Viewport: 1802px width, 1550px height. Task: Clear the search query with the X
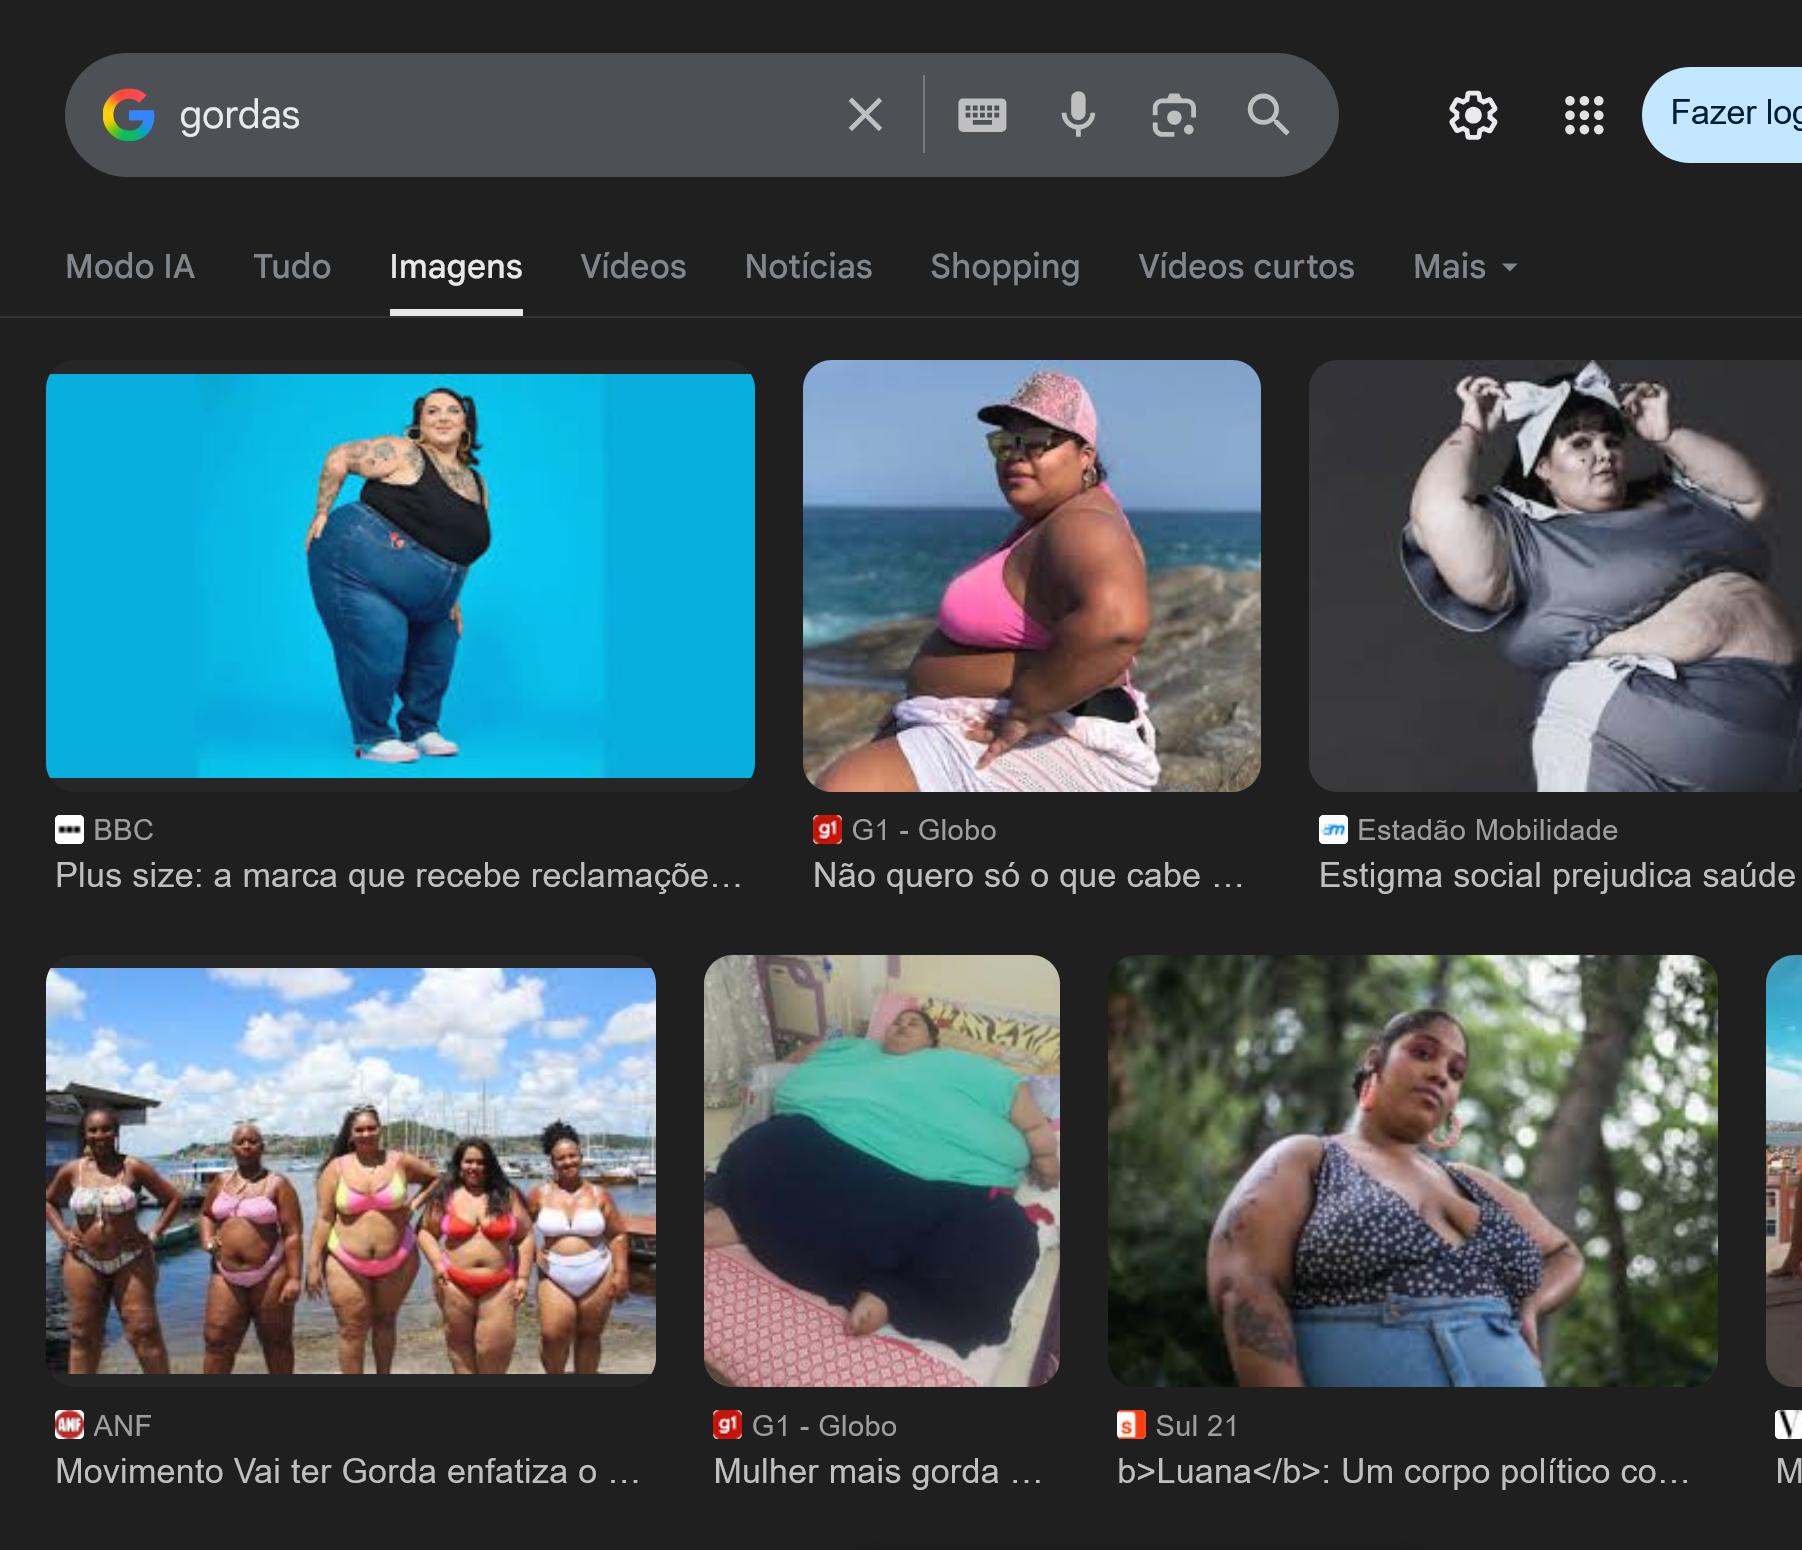click(865, 115)
